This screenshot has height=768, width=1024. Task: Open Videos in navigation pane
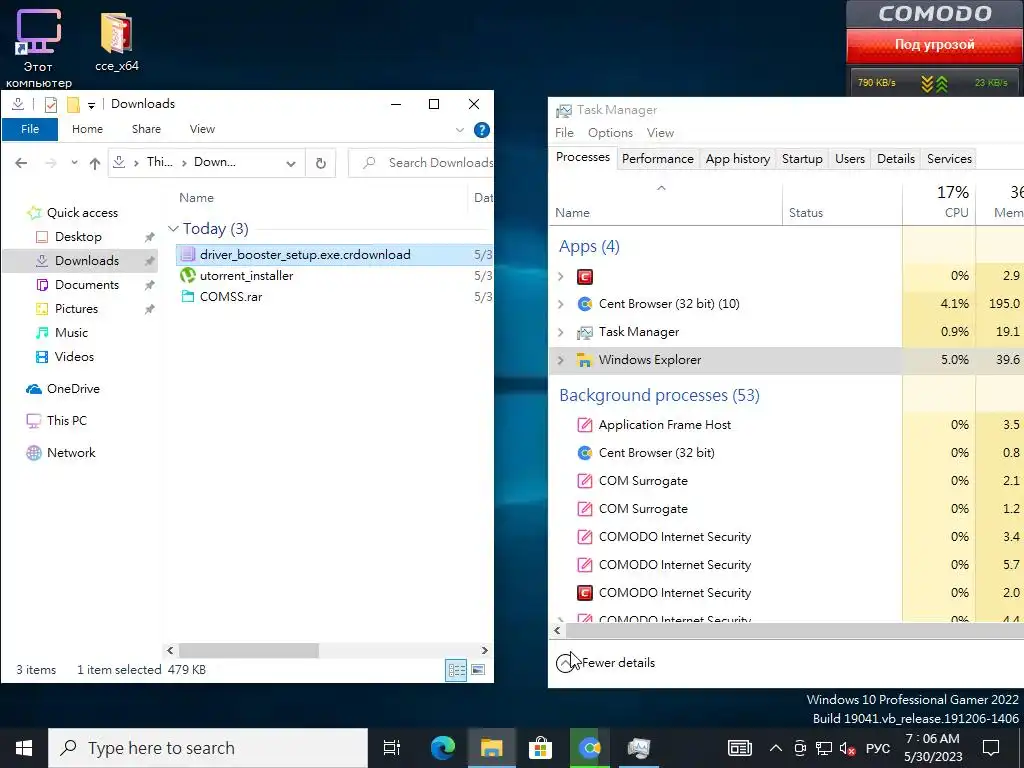tap(74, 357)
